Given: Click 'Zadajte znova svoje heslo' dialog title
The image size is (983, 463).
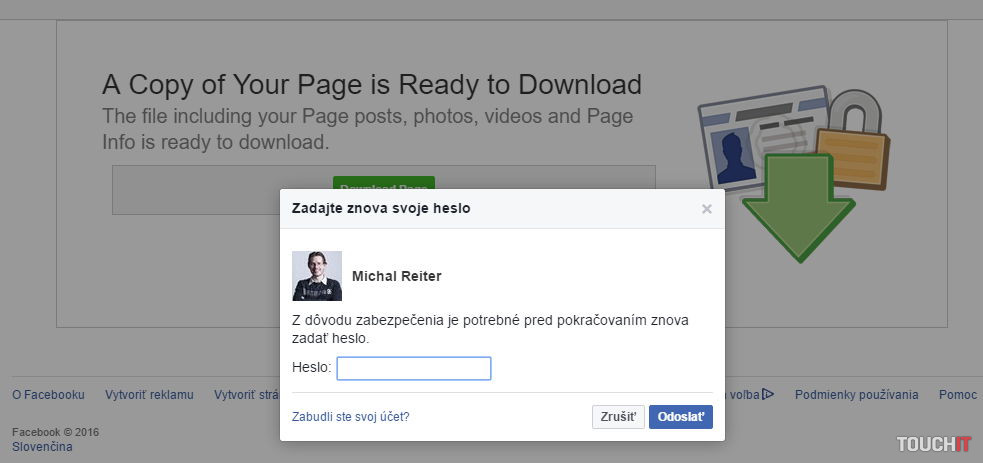Looking at the screenshot, I should tap(380, 209).
